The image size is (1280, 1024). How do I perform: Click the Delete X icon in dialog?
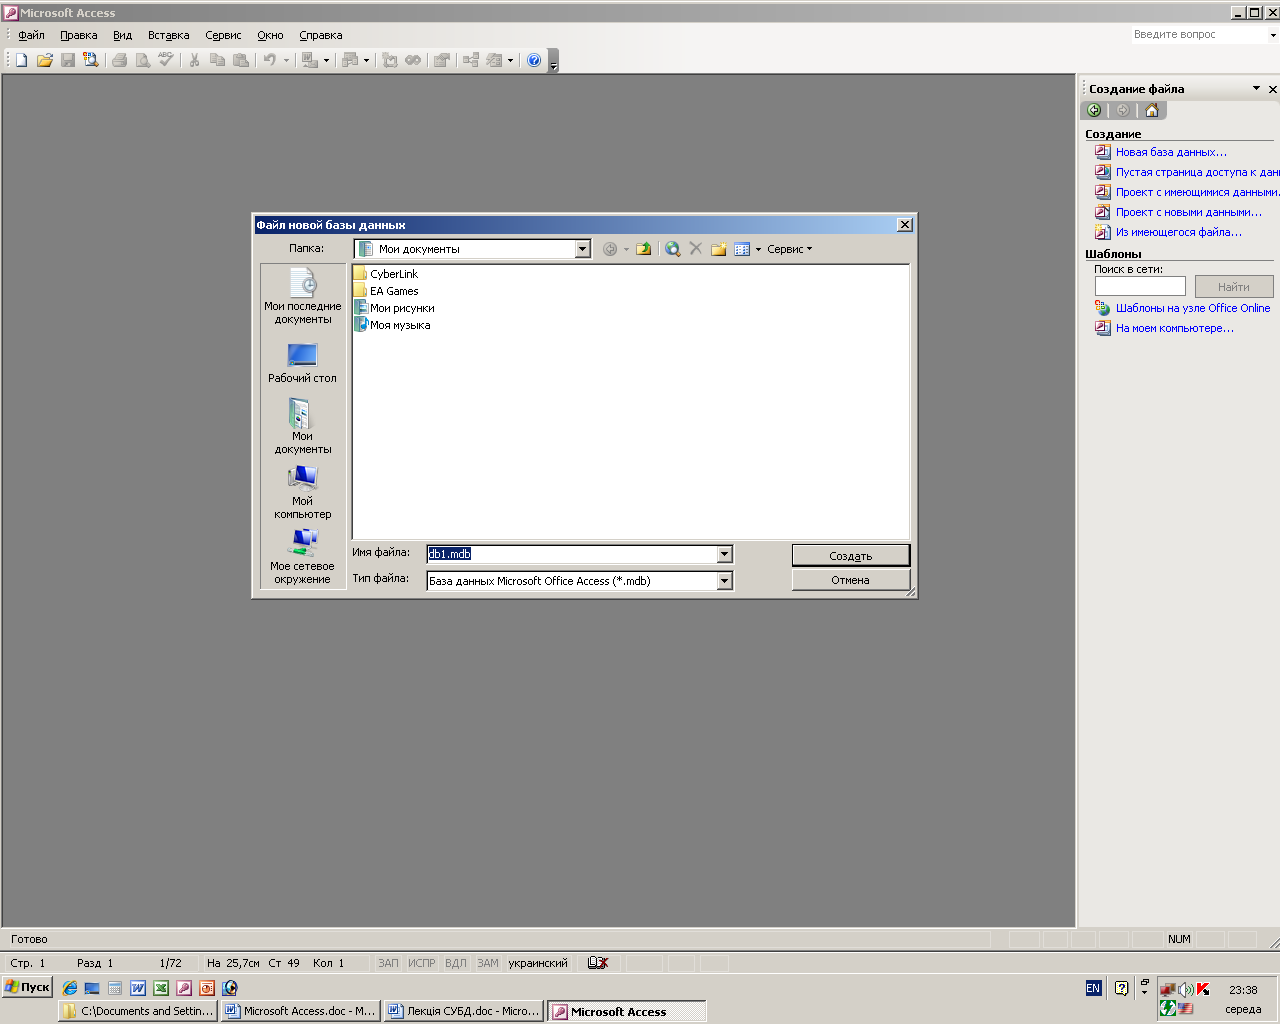696,249
